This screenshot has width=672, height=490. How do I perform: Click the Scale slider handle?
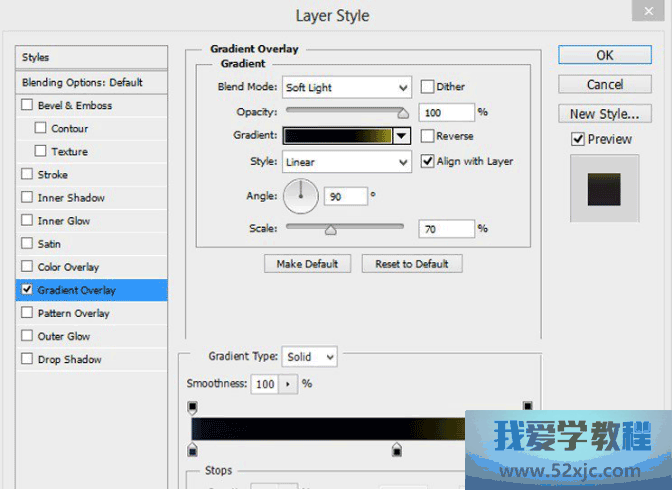point(330,230)
